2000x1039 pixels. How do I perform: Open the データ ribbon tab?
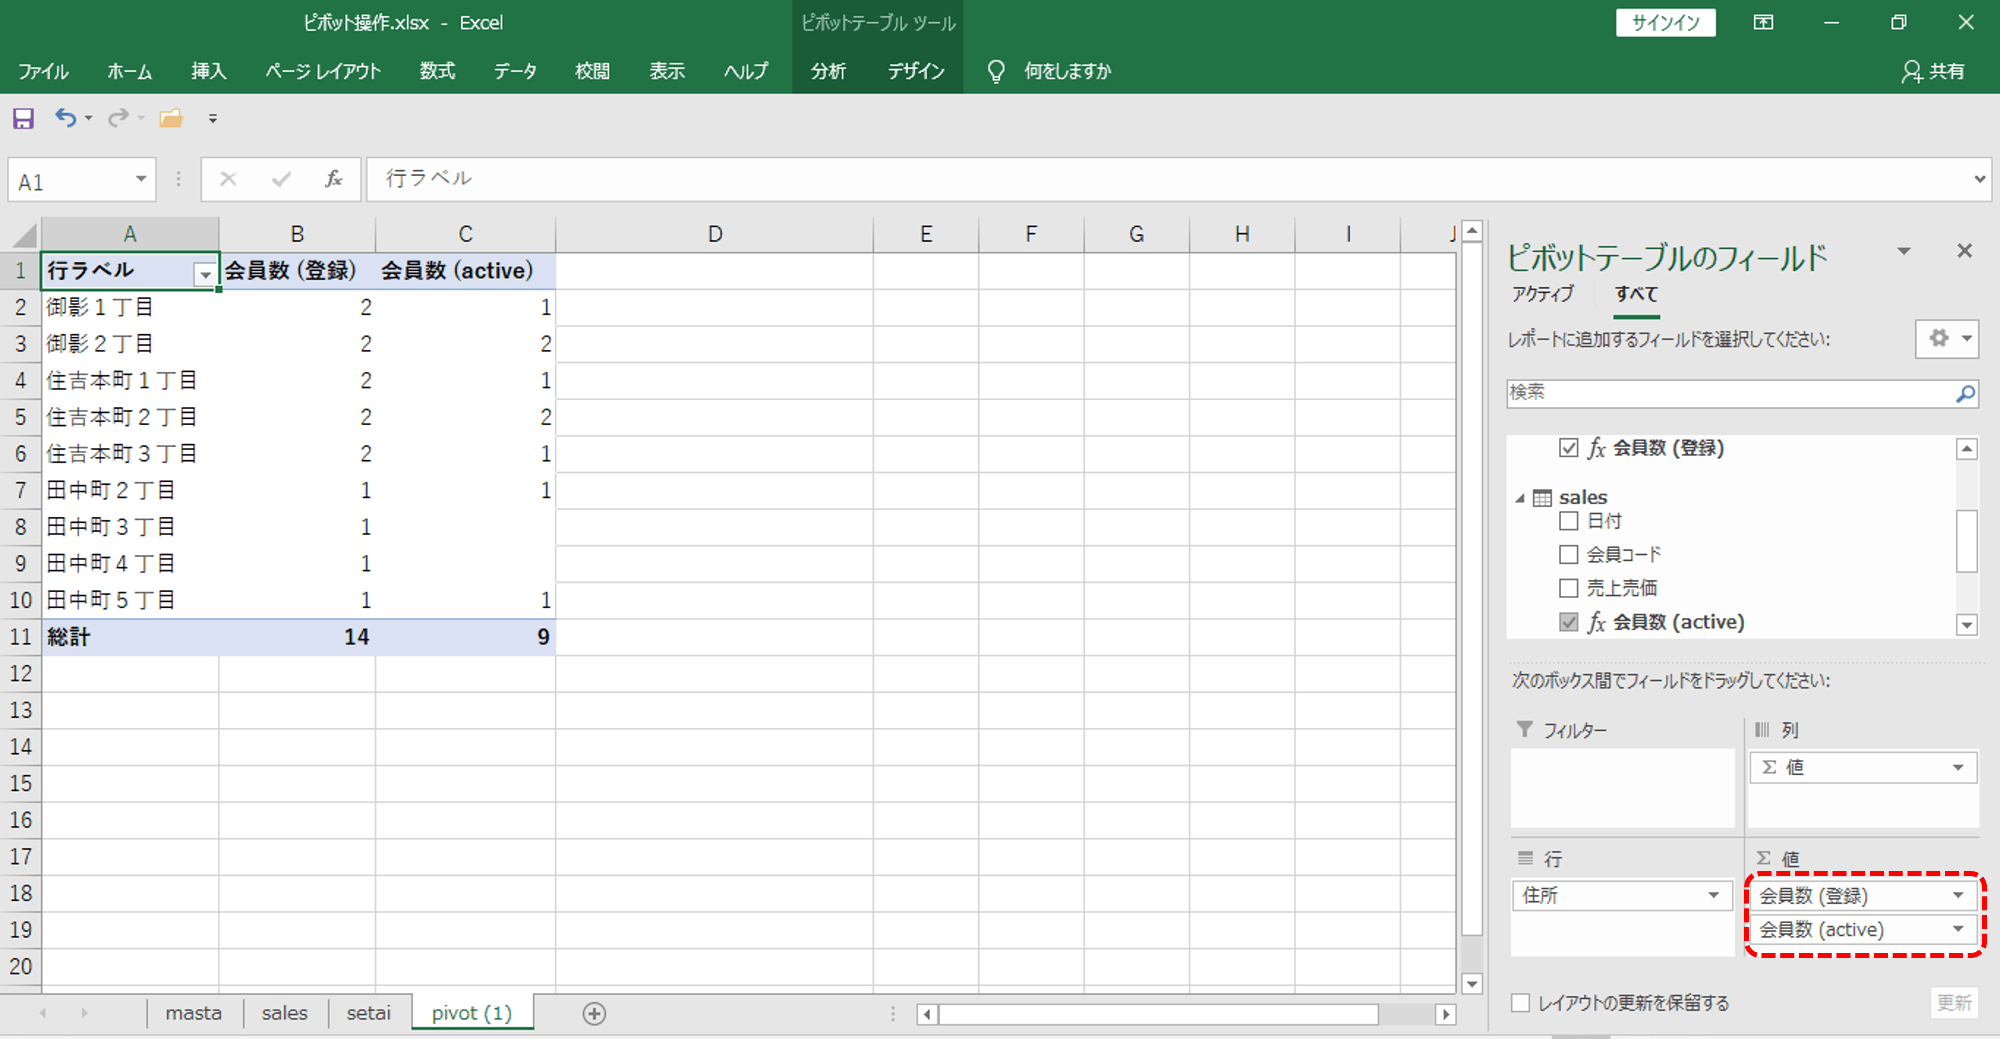pyautogui.click(x=515, y=71)
